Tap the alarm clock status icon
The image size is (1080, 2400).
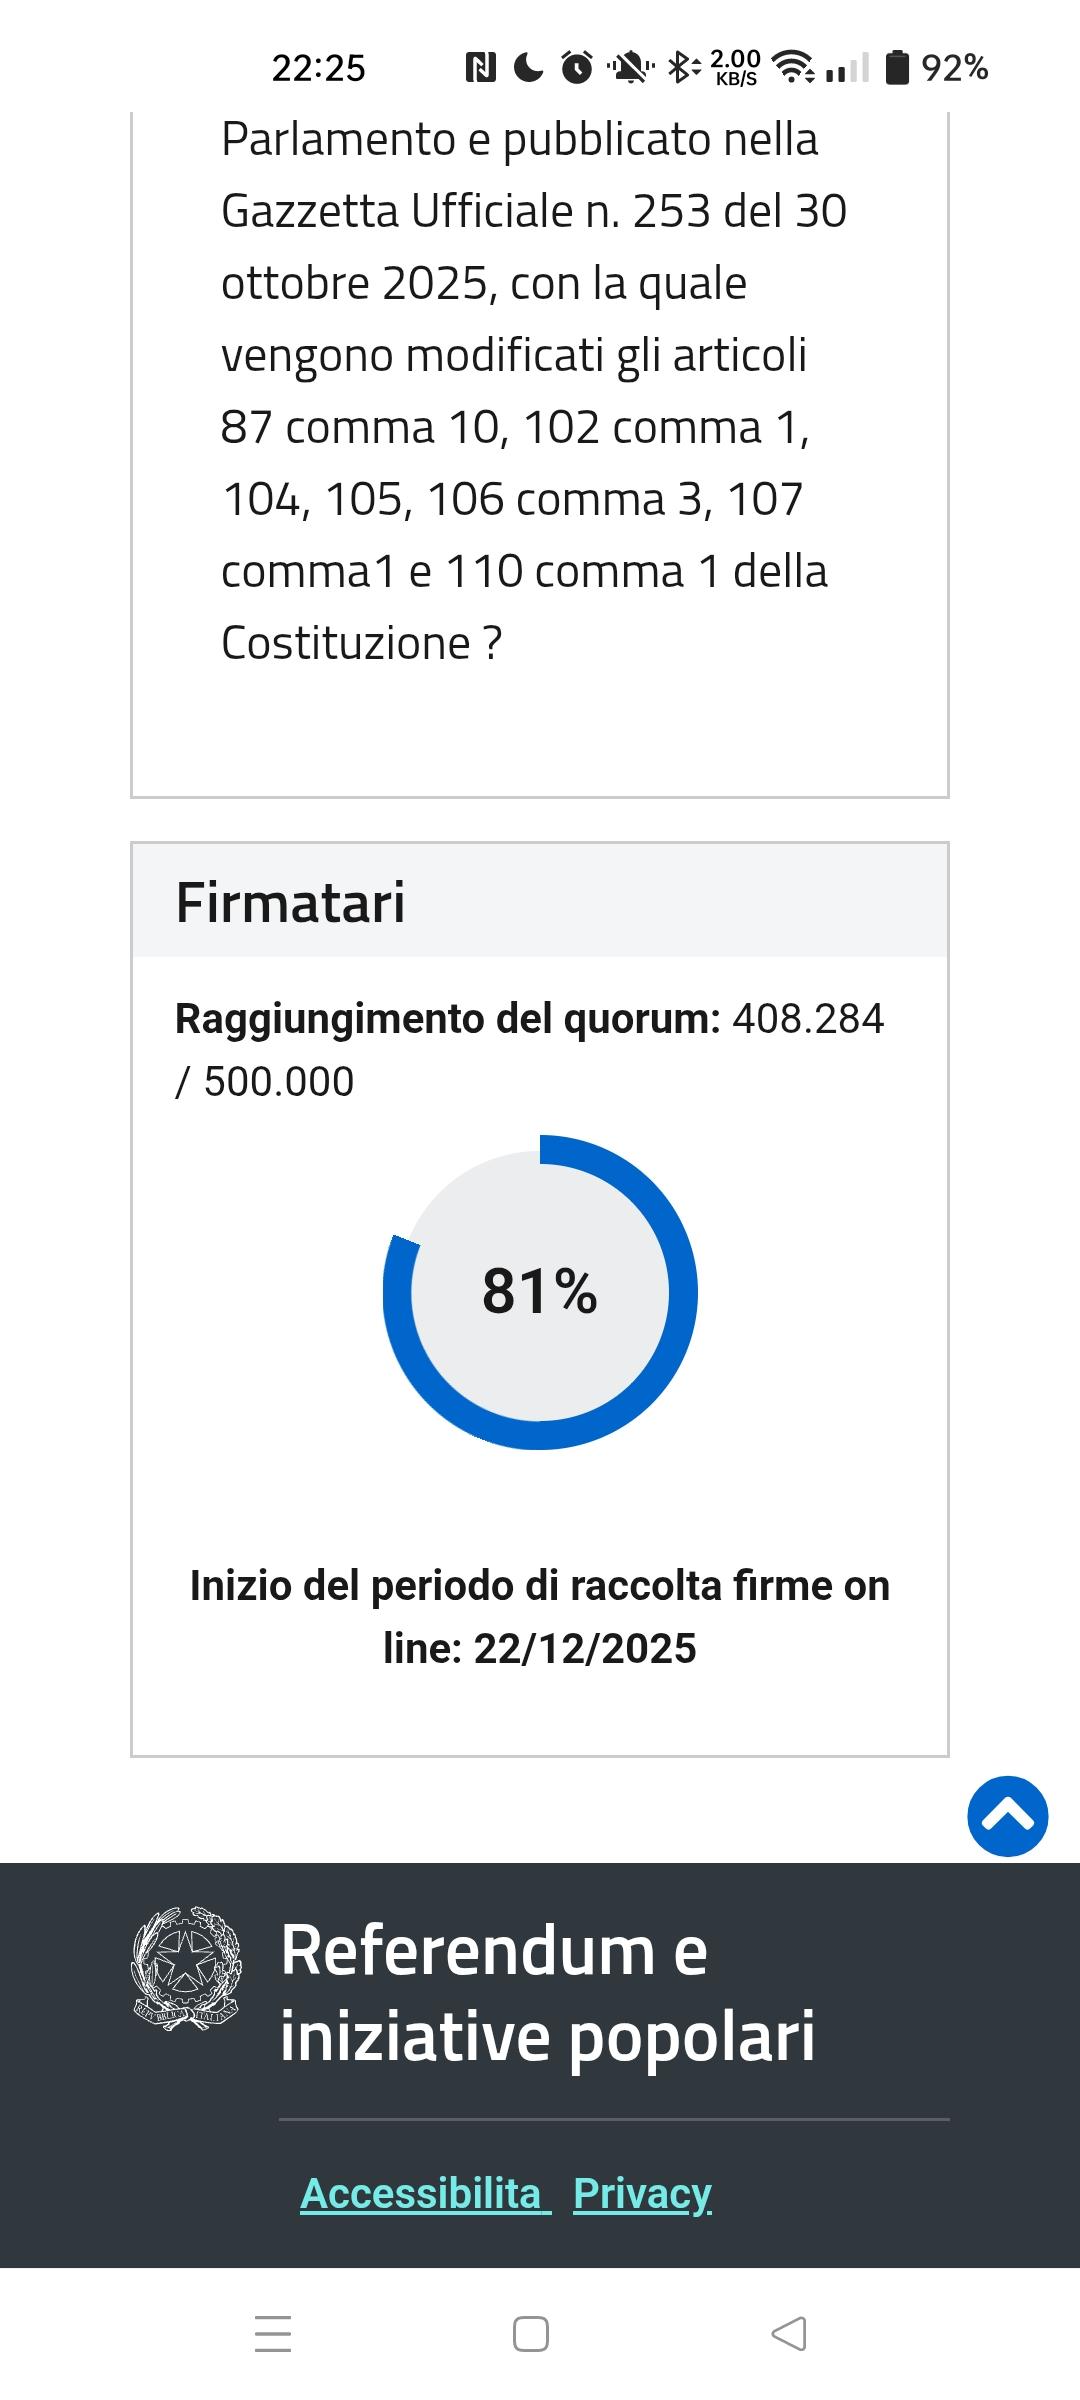[x=577, y=68]
